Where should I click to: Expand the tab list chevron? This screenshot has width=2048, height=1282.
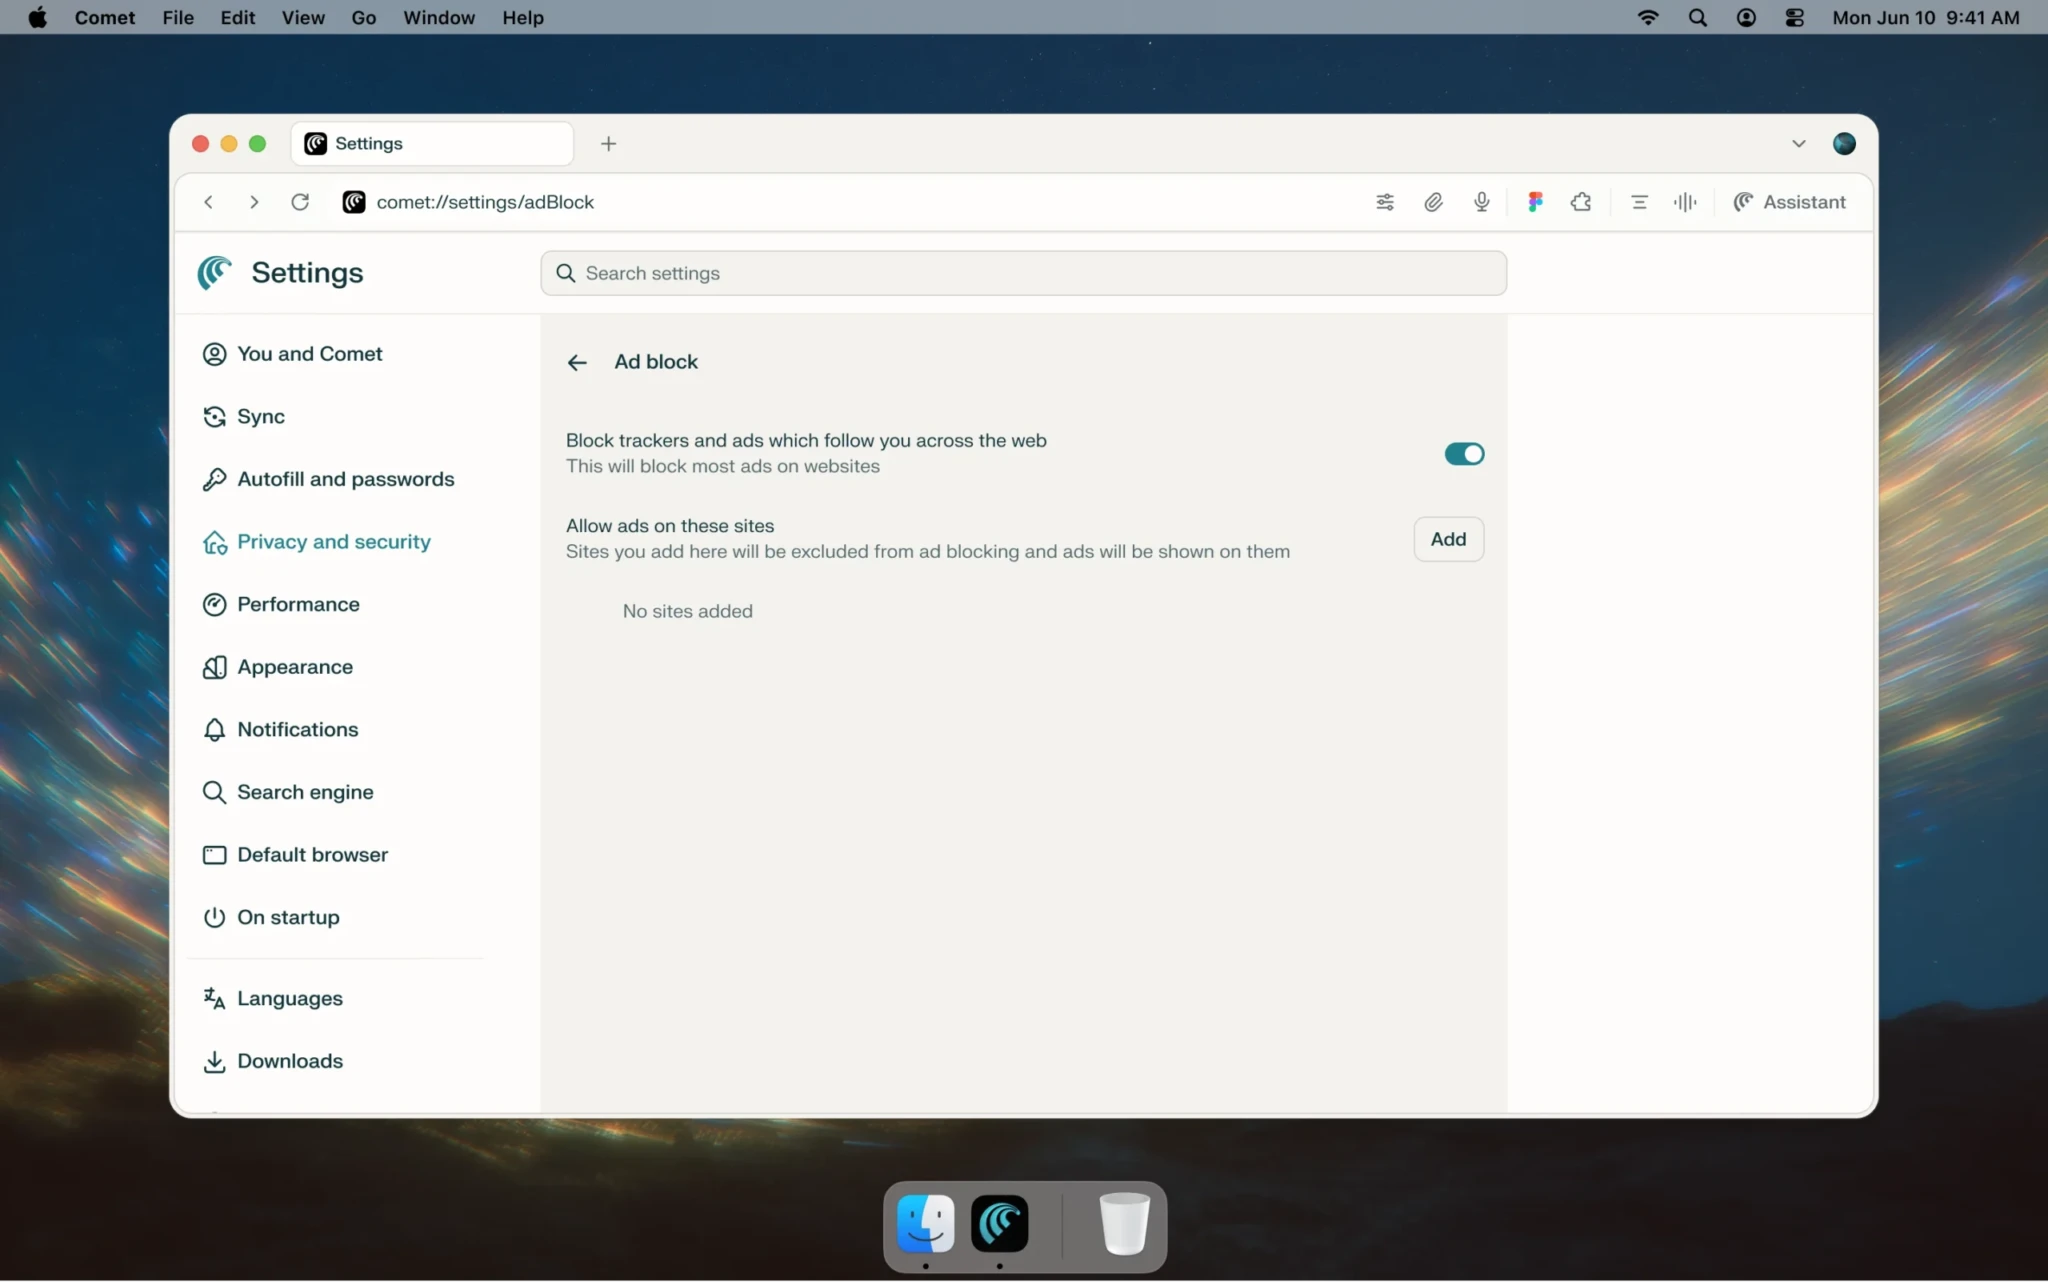tap(1798, 144)
